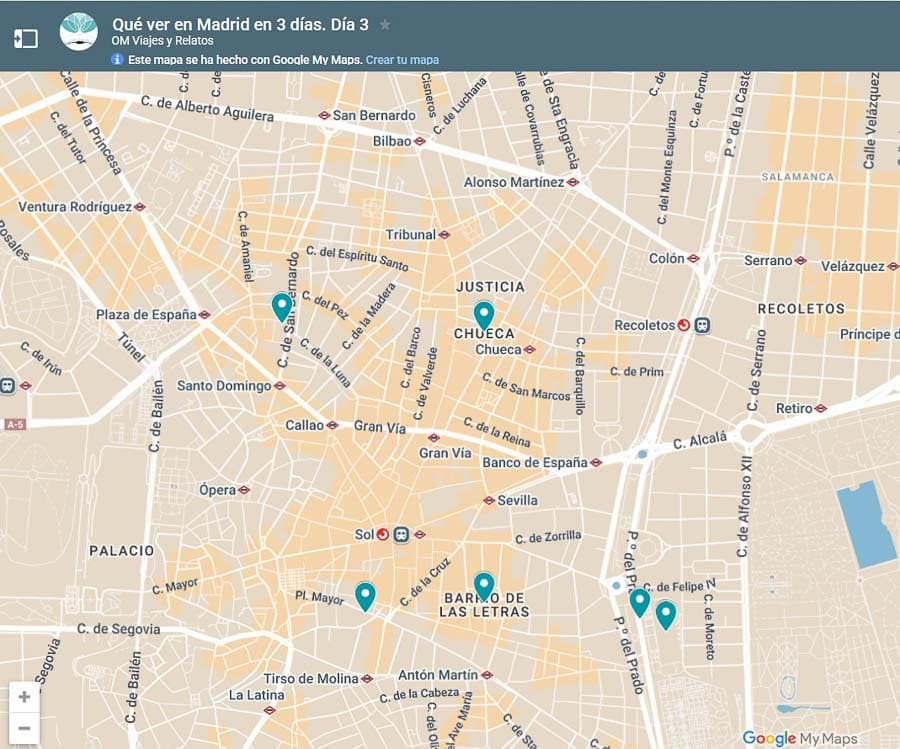900x749 pixels.
Task: Click the Santo Domingo metro icon
Action: point(280,386)
